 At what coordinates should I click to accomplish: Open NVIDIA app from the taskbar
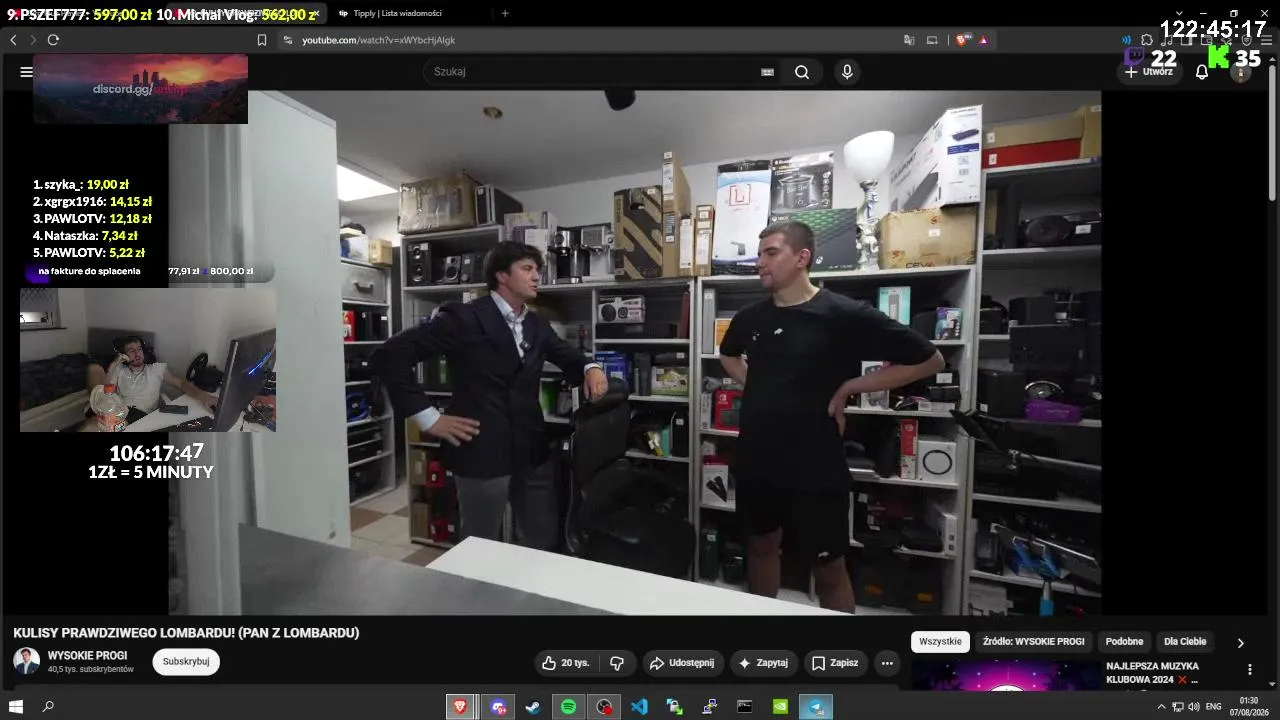780,707
